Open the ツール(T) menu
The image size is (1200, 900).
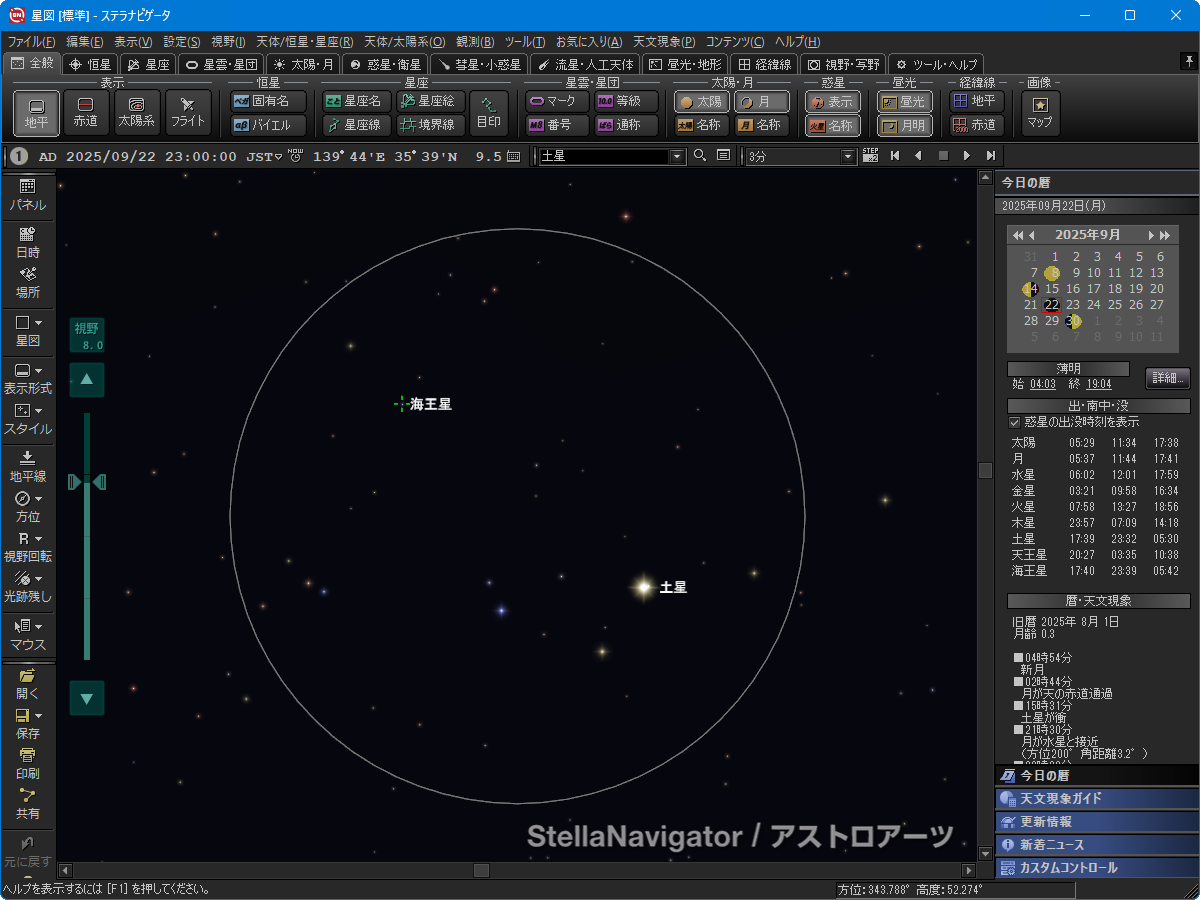tap(524, 41)
